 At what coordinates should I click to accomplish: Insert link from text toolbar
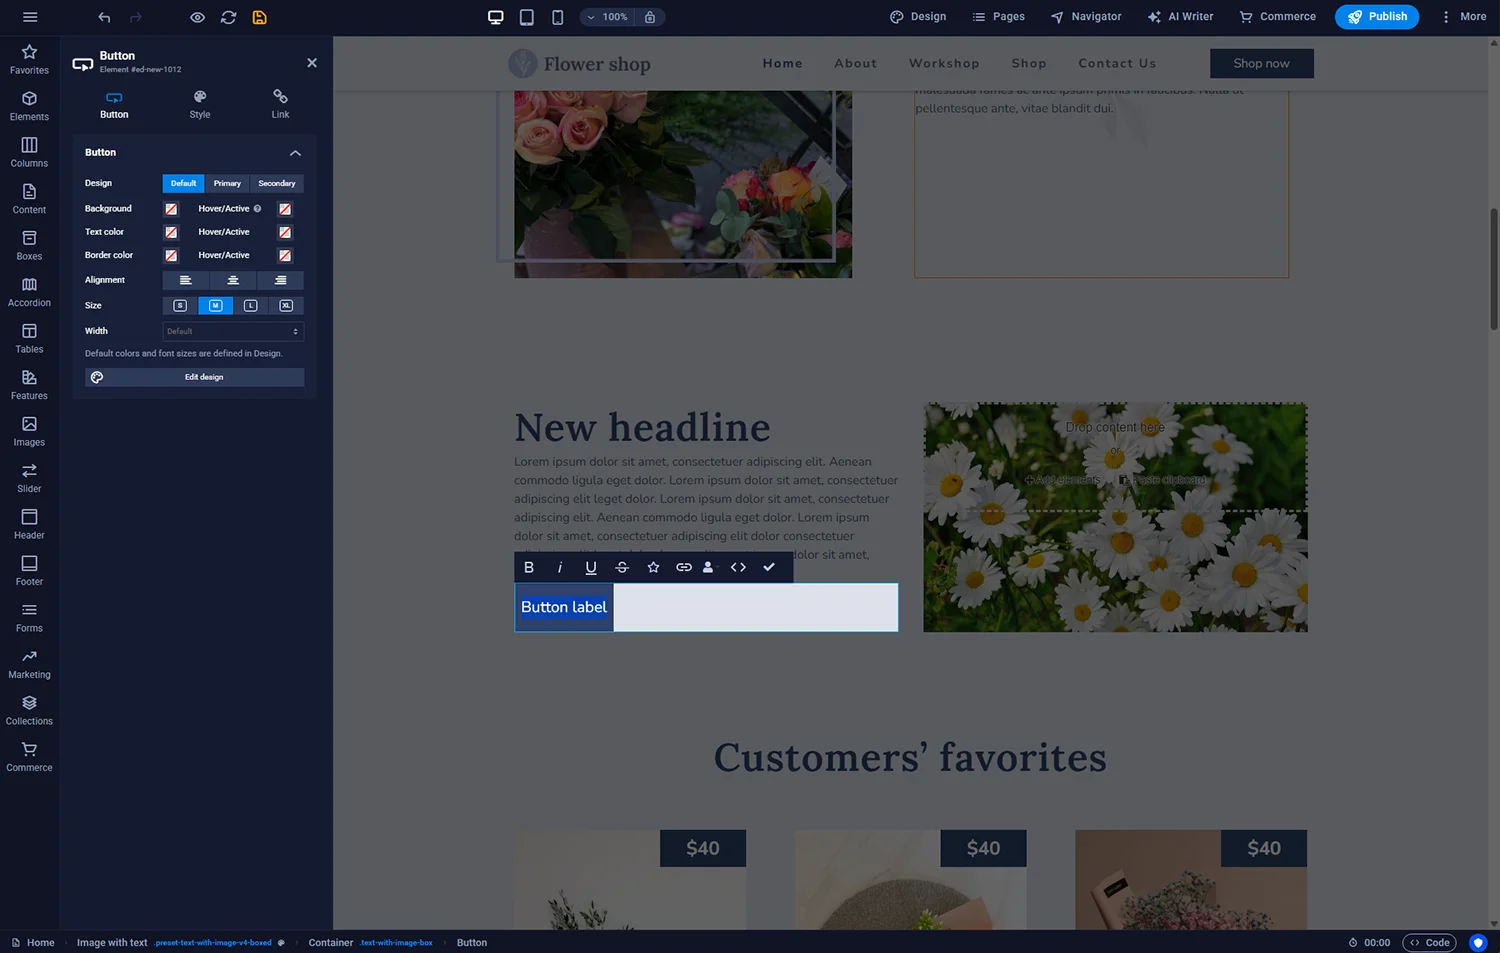click(x=684, y=567)
